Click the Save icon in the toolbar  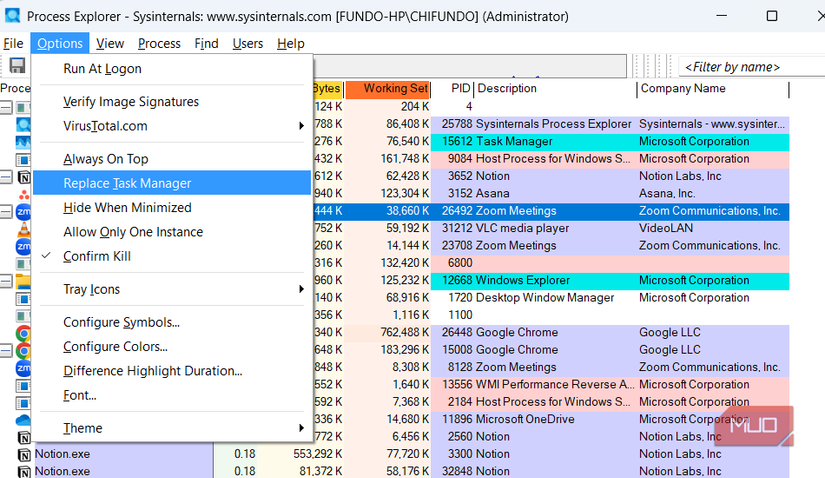(17, 66)
